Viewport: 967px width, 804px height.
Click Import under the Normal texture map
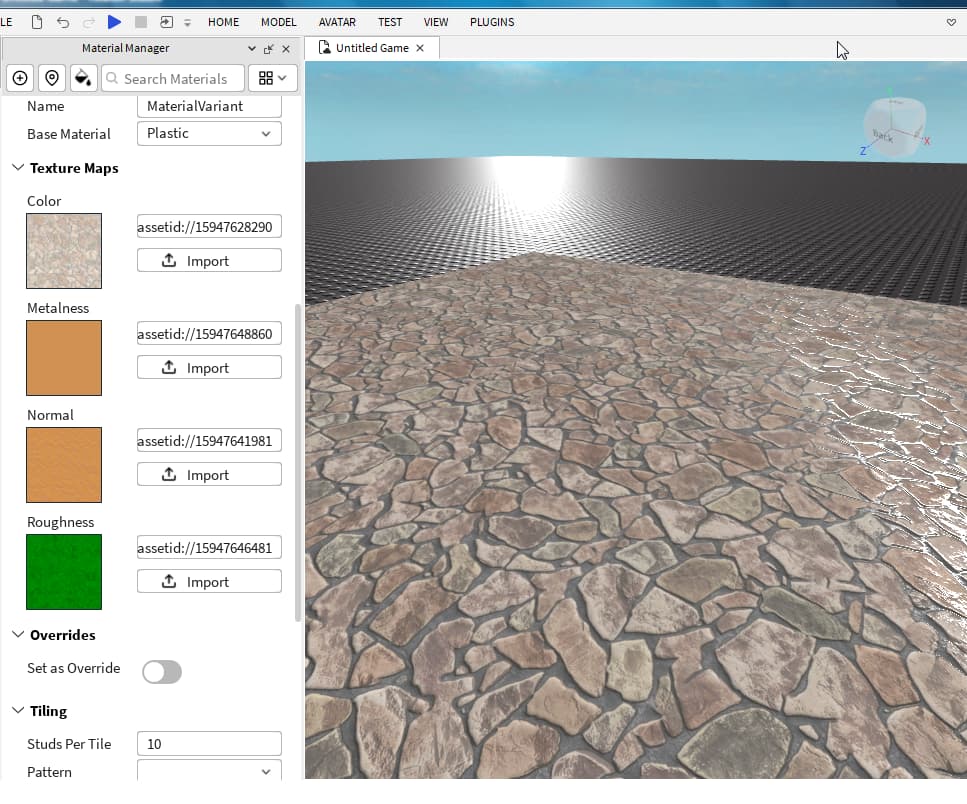[208, 474]
